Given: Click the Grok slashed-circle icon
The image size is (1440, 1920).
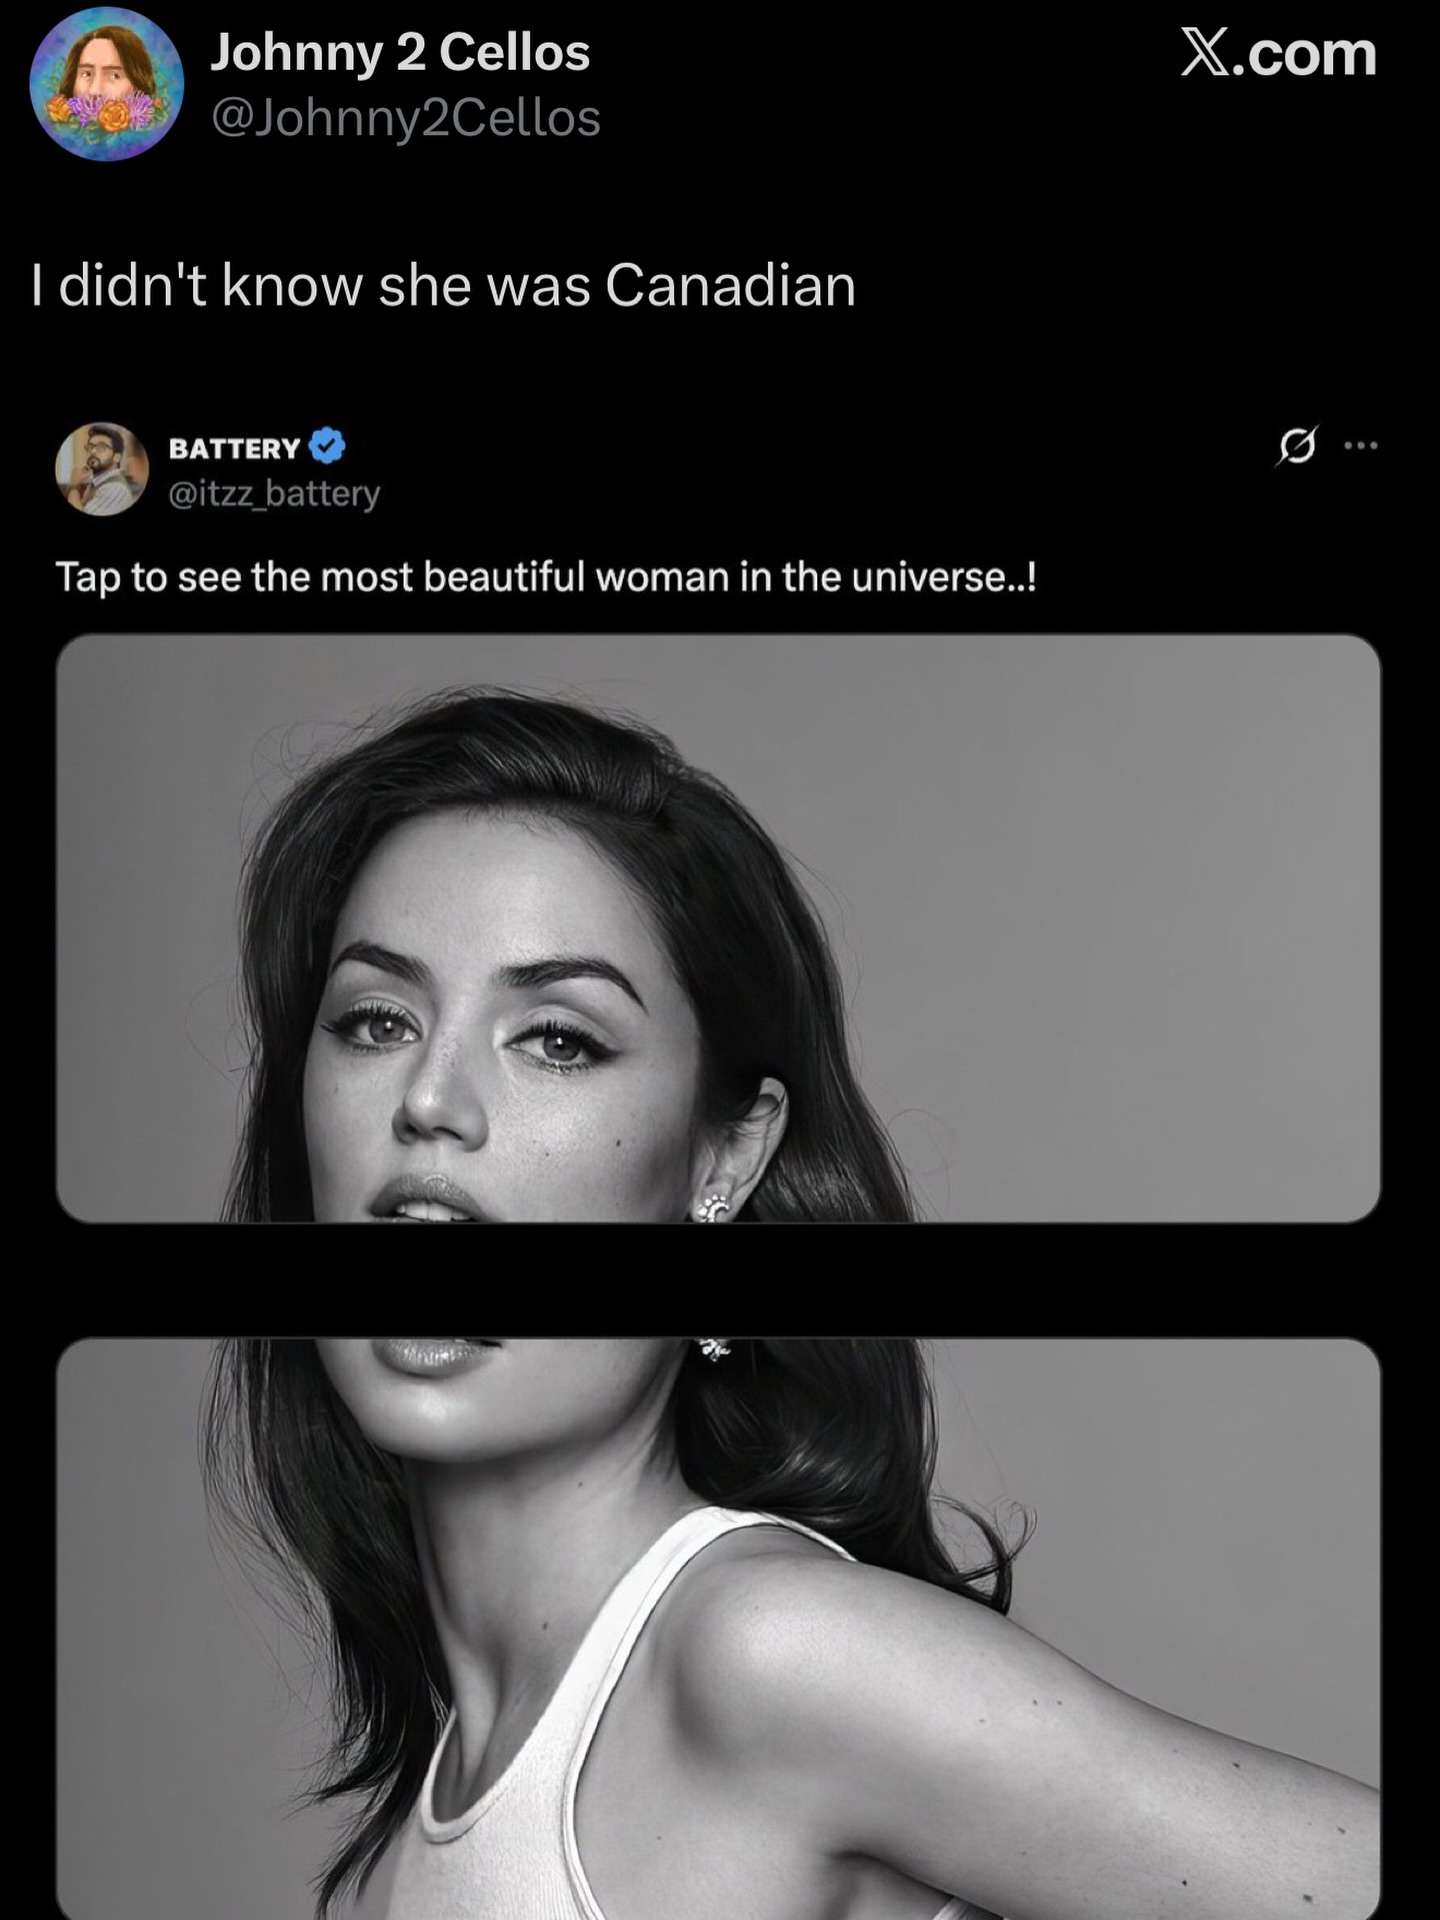Looking at the screenshot, I should [1296, 446].
